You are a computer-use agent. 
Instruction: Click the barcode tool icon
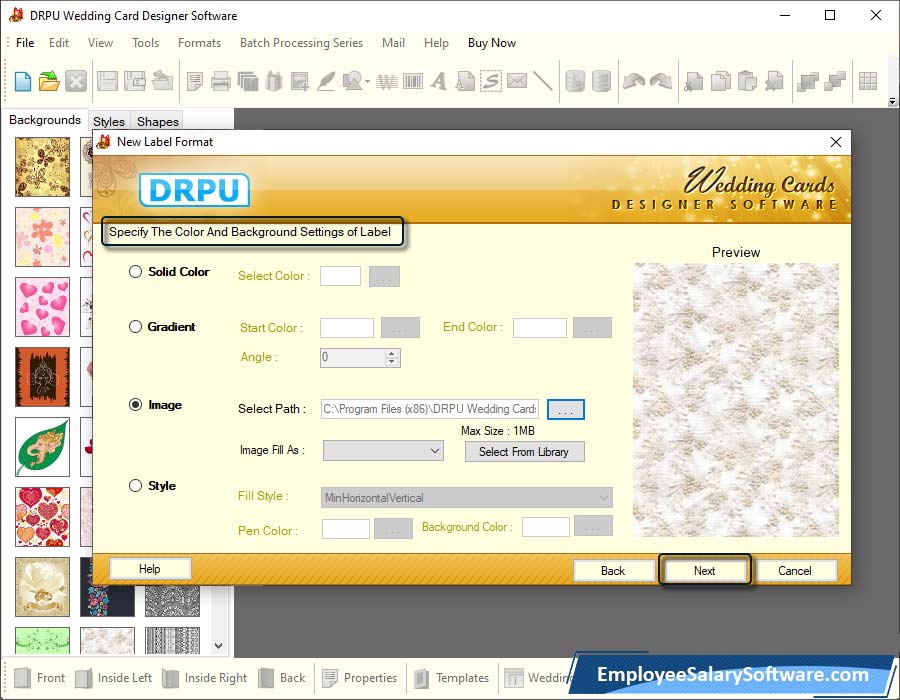tap(413, 81)
